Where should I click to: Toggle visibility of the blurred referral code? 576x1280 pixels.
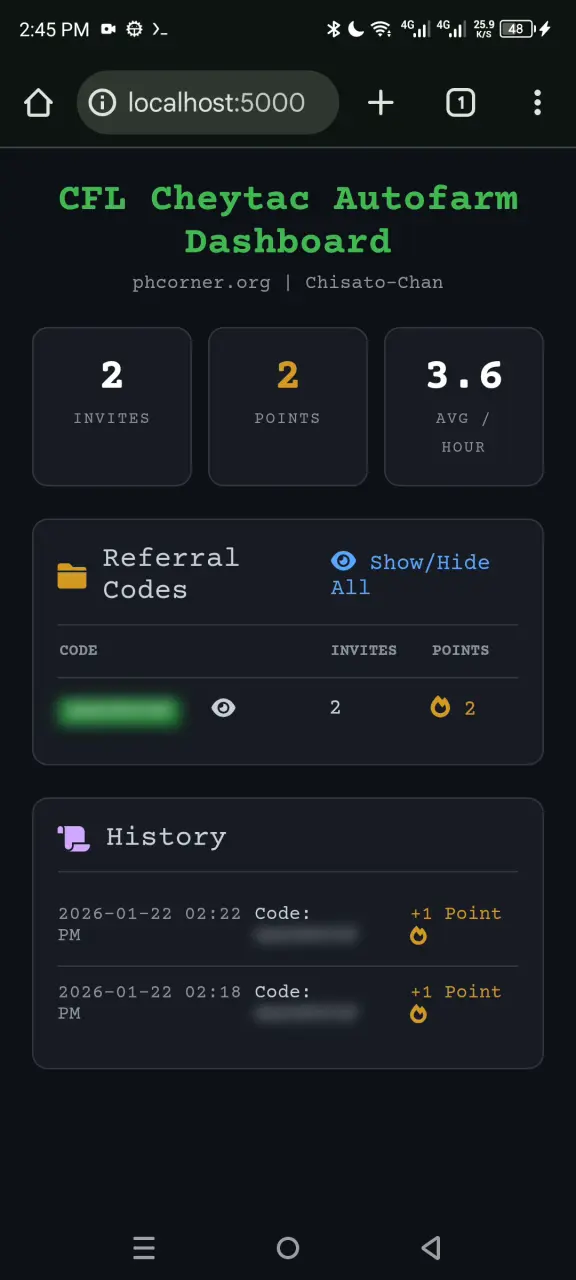click(224, 708)
